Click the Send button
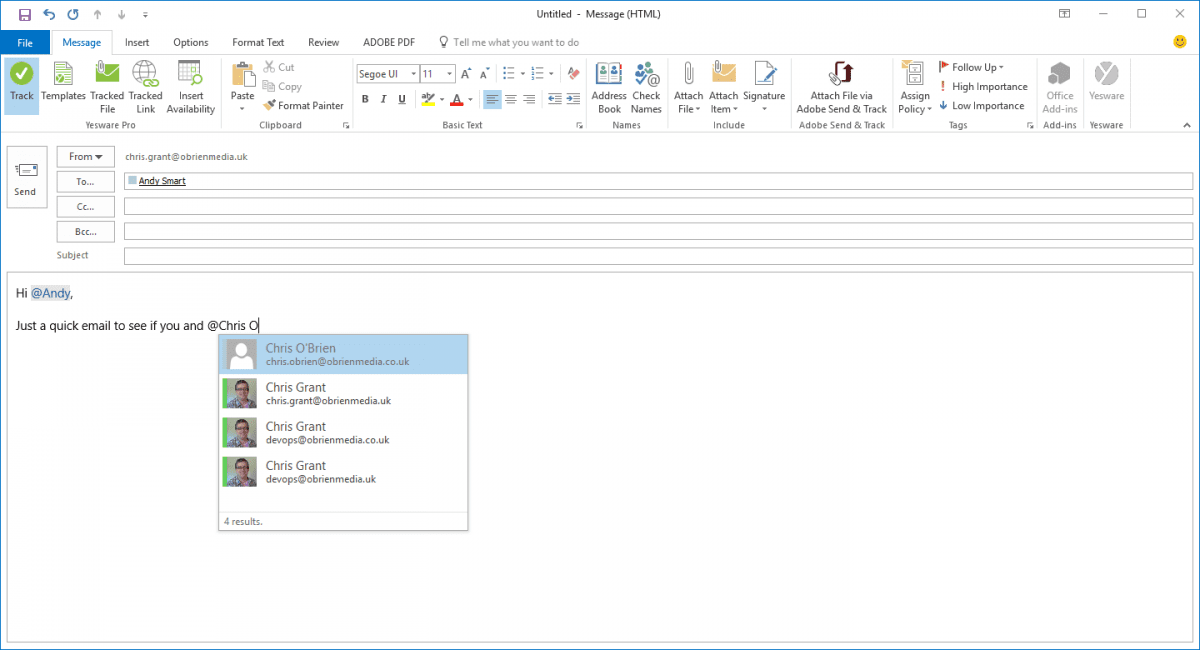The width and height of the screenshot is (1200, 650). [x=26, y=177]
